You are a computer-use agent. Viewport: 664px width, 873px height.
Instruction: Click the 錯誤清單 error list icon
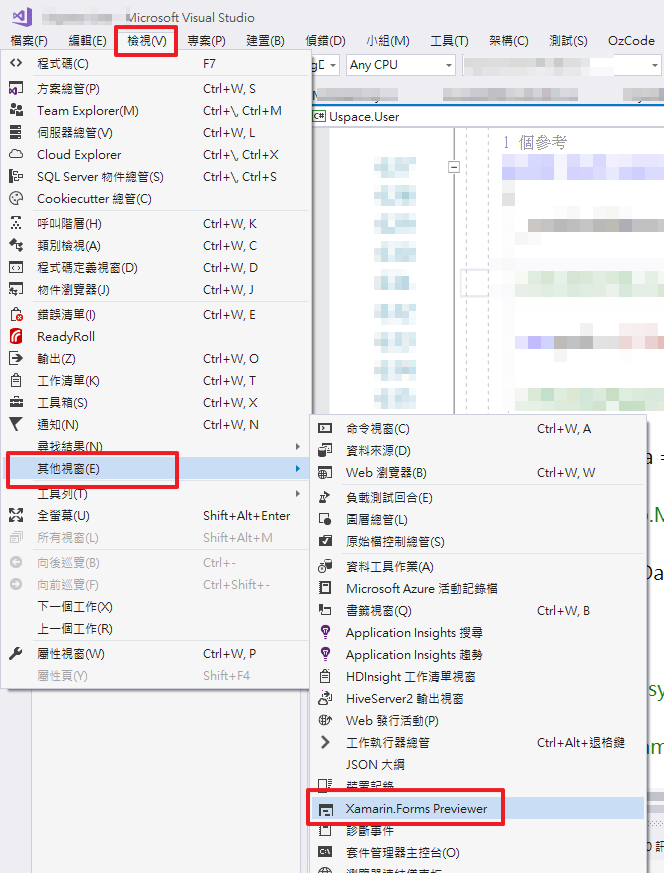(x=16, y=315)
